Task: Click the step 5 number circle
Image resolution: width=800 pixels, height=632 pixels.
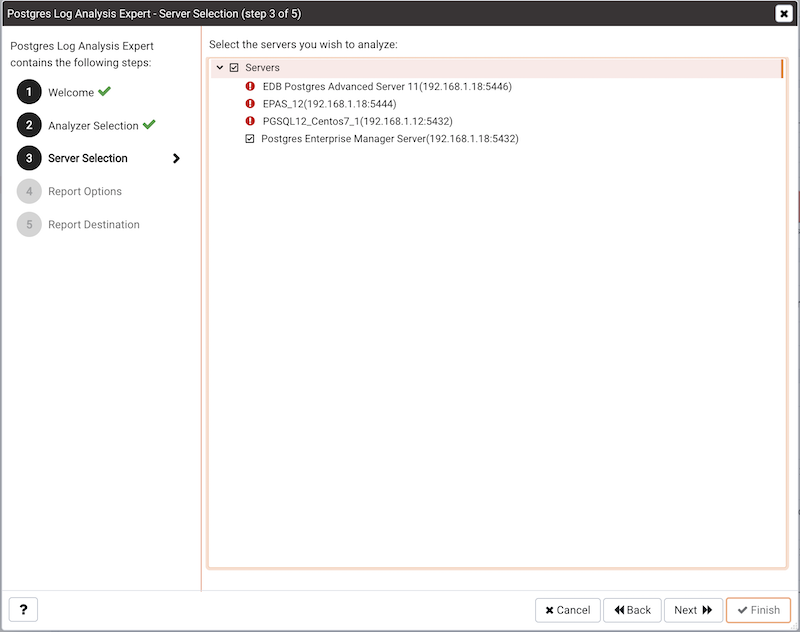Action: 29,224
